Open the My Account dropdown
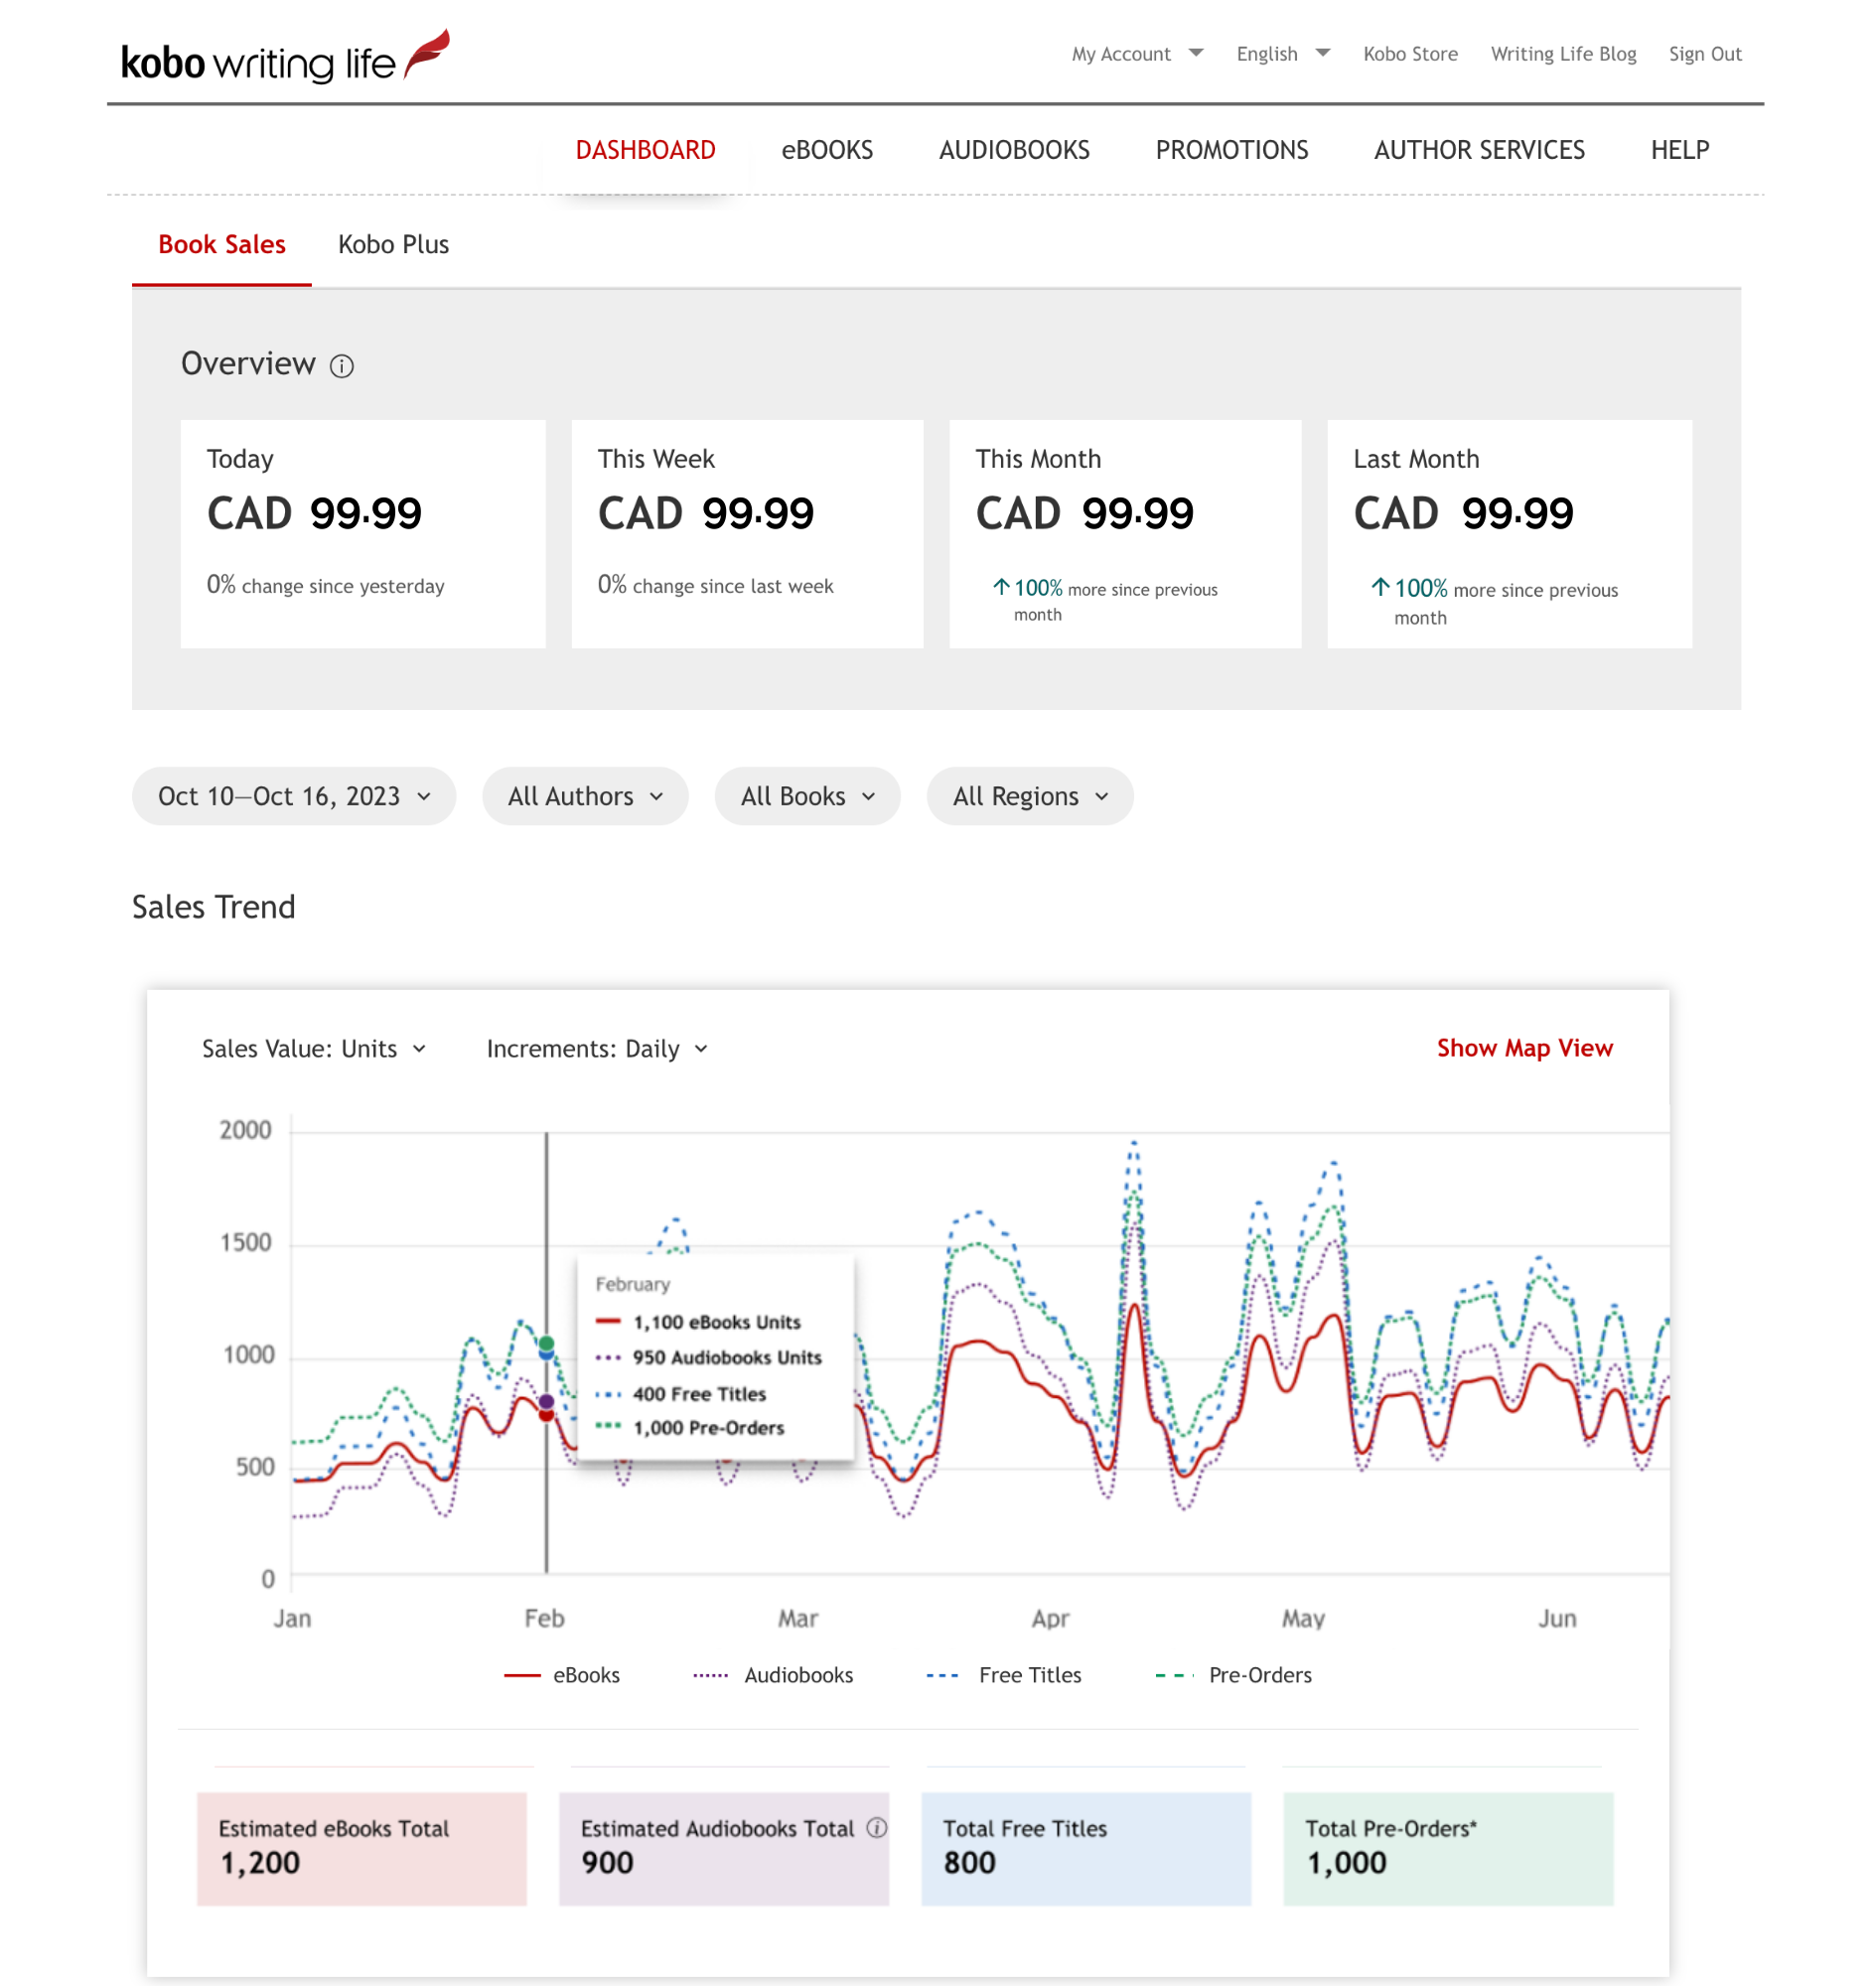 (1136, 54)
